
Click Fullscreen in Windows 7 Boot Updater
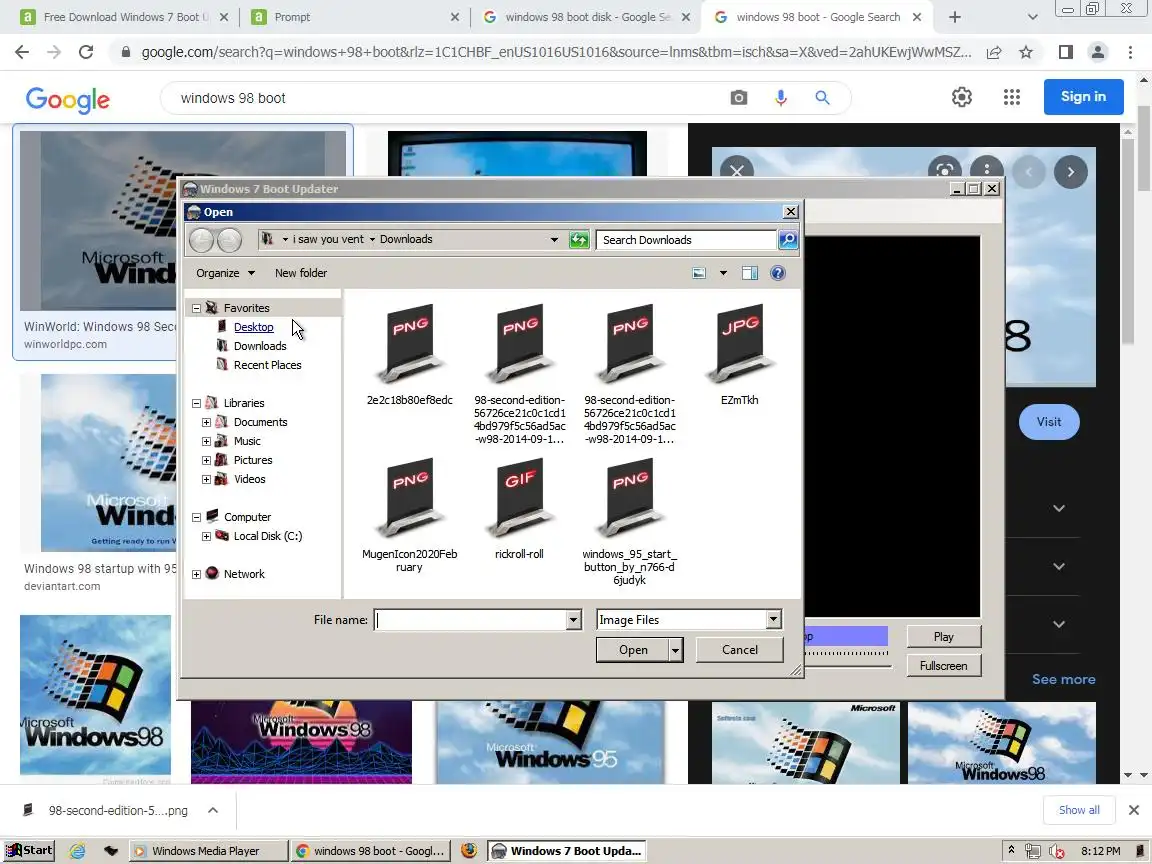click(943, 666)
